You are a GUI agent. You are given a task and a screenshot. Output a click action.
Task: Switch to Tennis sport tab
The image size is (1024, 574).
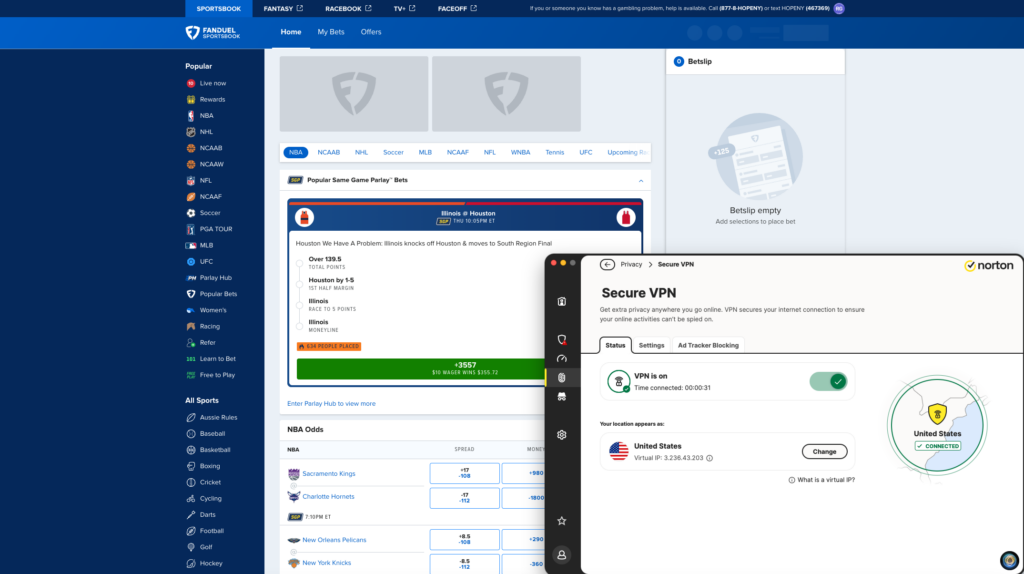pyautogui.click(x=554, y=153)
